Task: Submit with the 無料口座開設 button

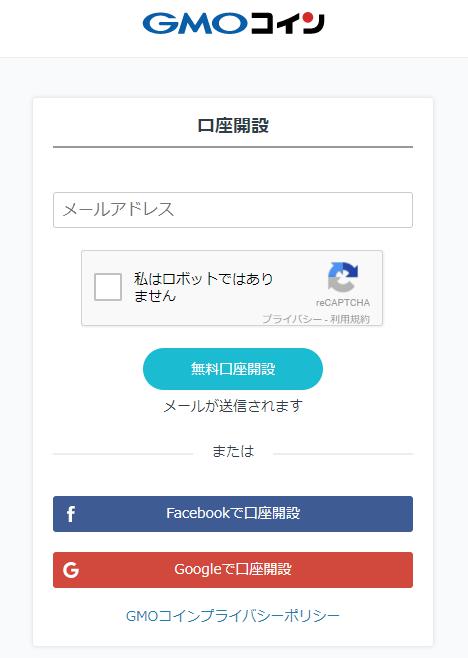Action: 233,369
